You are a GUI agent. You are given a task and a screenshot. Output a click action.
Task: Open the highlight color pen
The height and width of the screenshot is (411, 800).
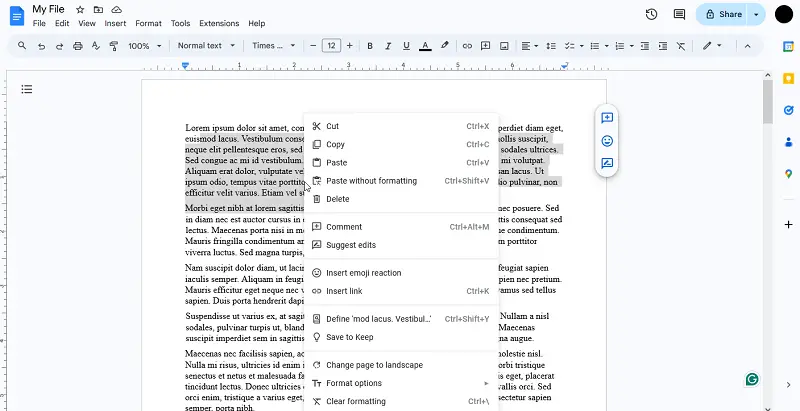(x=444, y=45)
